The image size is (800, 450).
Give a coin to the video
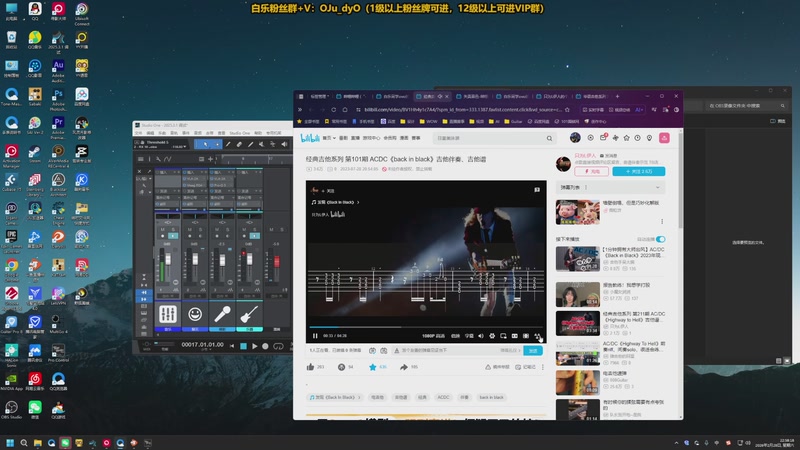tap(341, 367)
